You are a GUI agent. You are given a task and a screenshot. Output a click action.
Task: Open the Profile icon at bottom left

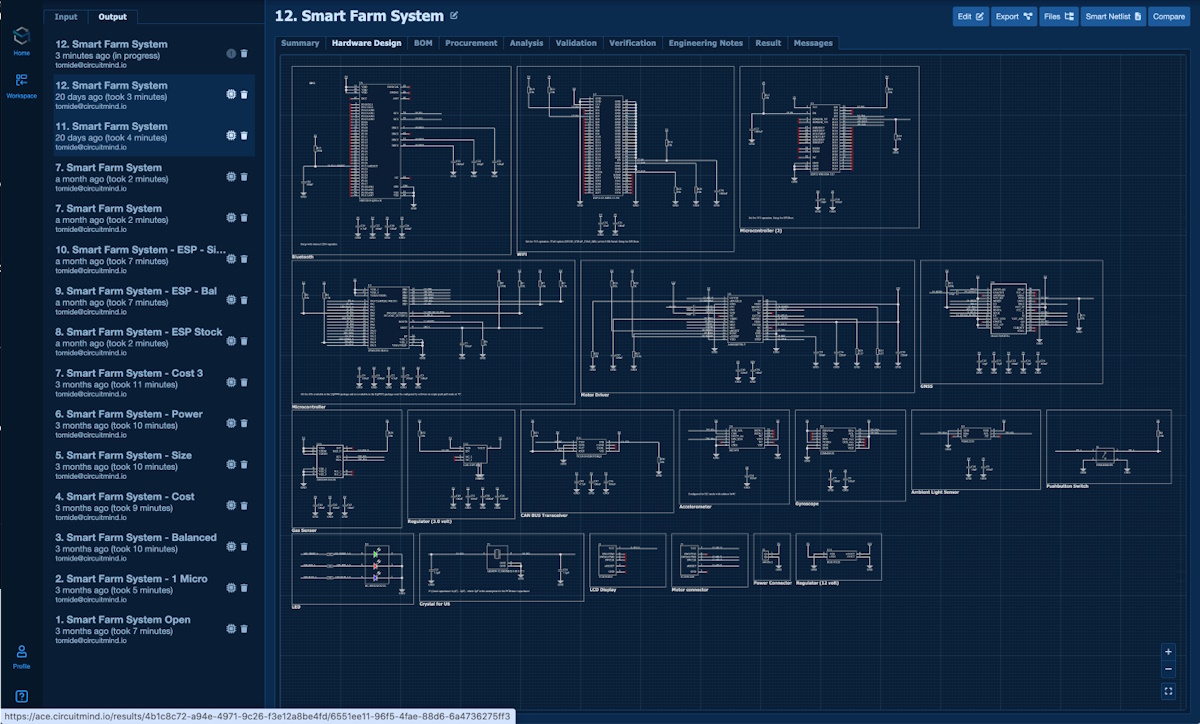[x=21, y=652]
